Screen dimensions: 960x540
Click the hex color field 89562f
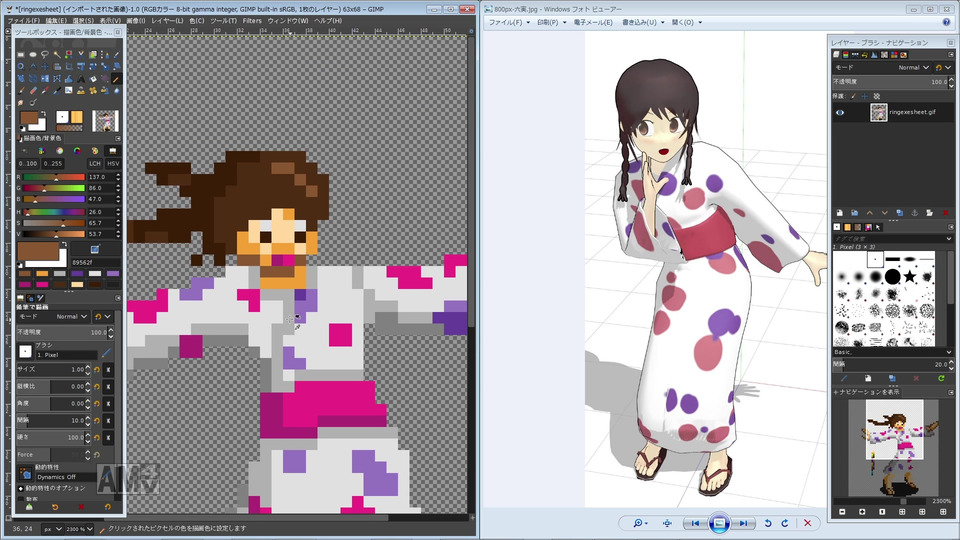pyautogui.click(x=95, y=262)
